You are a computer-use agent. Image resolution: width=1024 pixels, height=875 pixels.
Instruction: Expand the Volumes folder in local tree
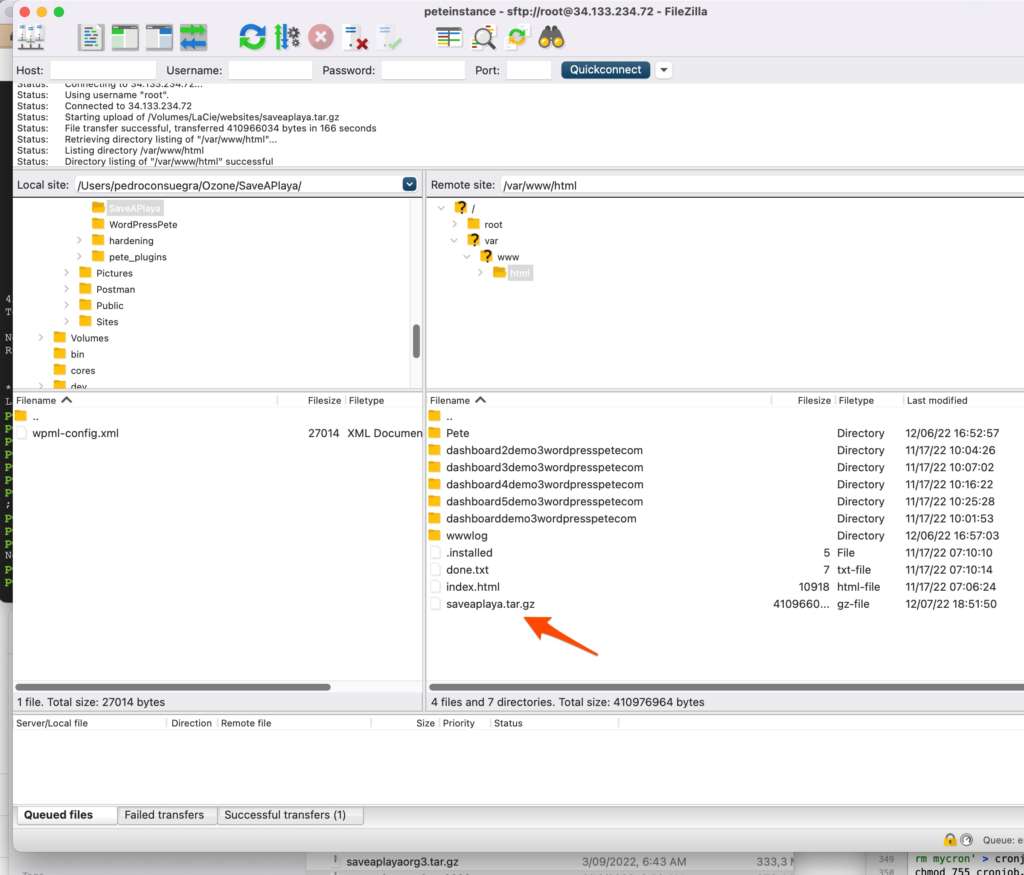[x=41, y=338]
